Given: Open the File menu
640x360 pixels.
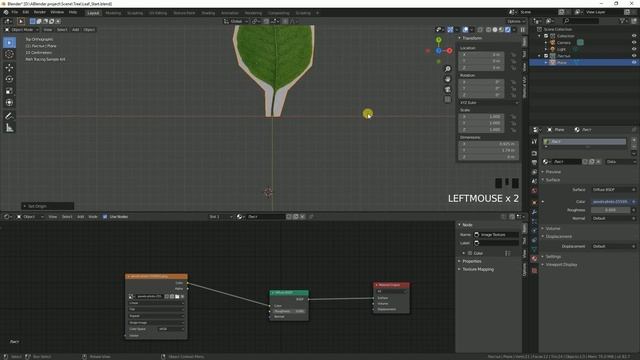Looking at the screenshot, I should [15, 12].
